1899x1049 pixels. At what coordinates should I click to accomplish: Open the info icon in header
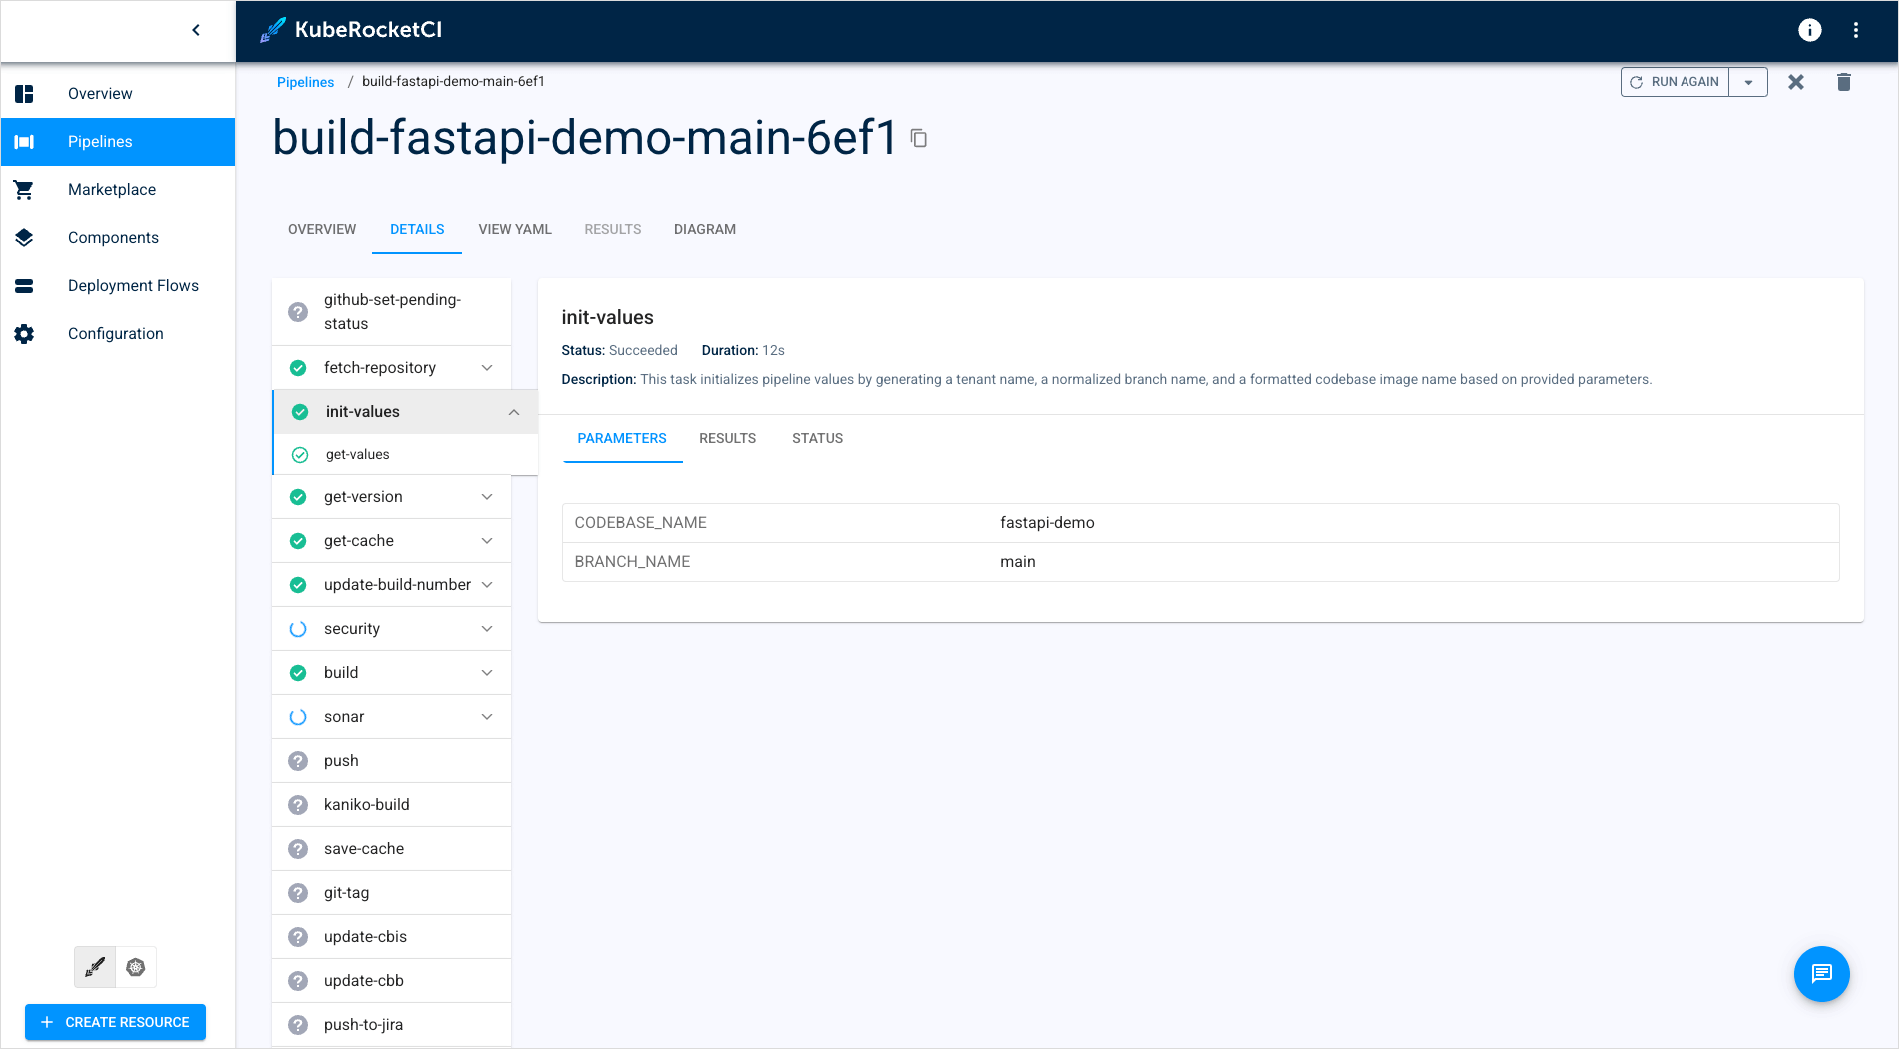point(1809,30)
